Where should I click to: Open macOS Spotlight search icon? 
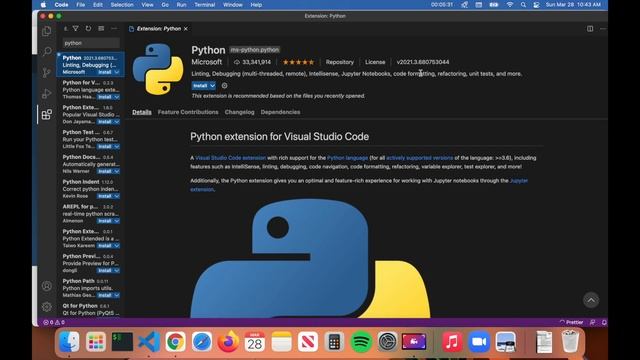point(523,5)
